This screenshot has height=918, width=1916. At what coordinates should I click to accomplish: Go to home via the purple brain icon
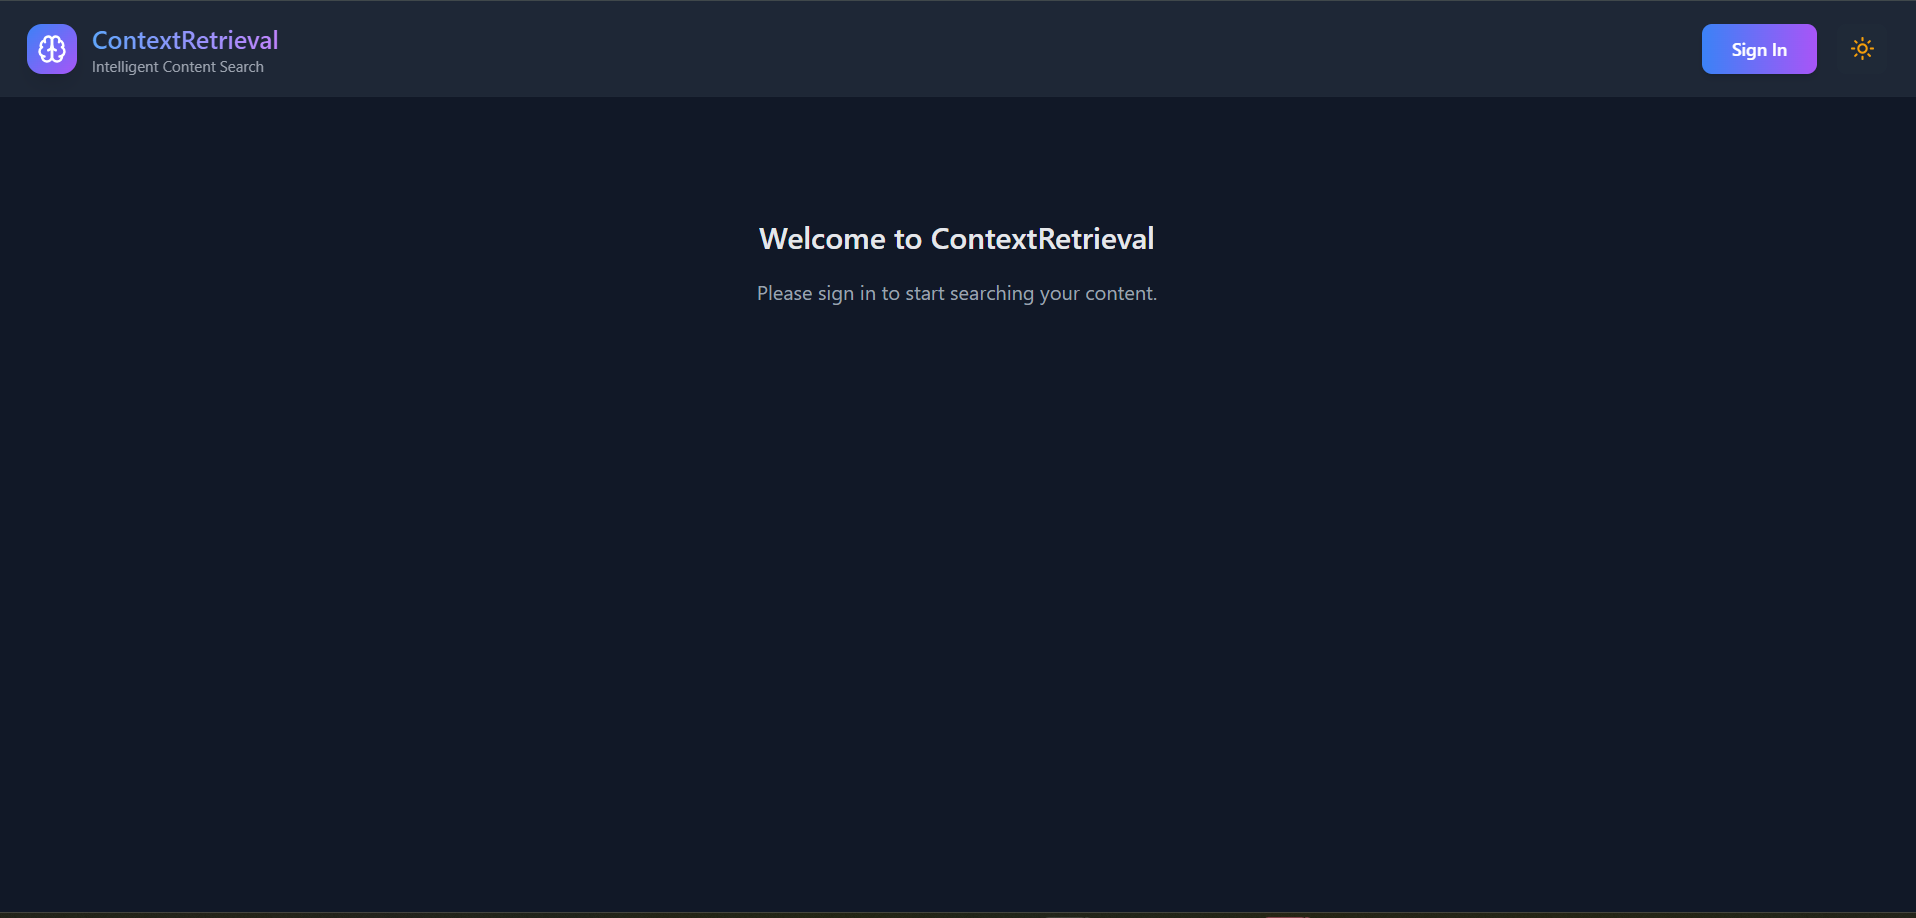tap(52, 49)
